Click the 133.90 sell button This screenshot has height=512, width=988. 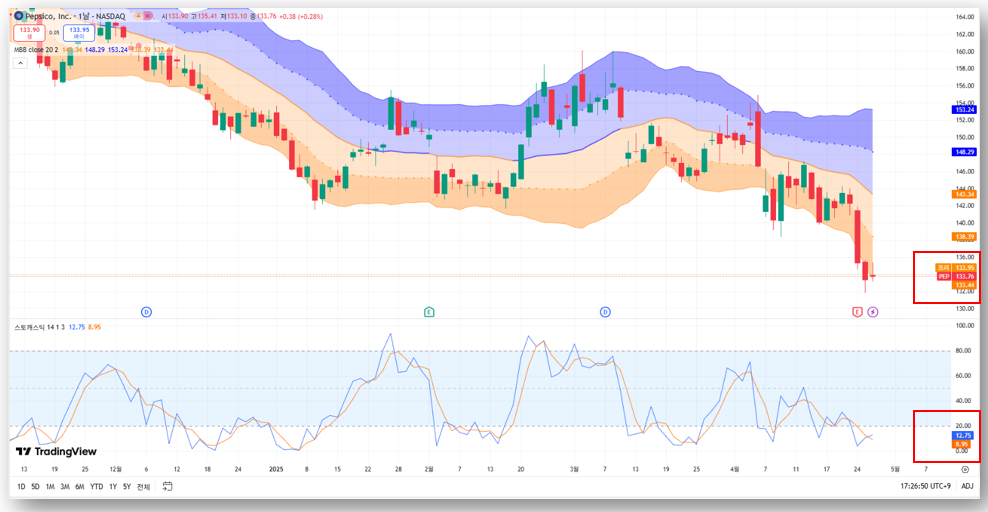(30, 33)
